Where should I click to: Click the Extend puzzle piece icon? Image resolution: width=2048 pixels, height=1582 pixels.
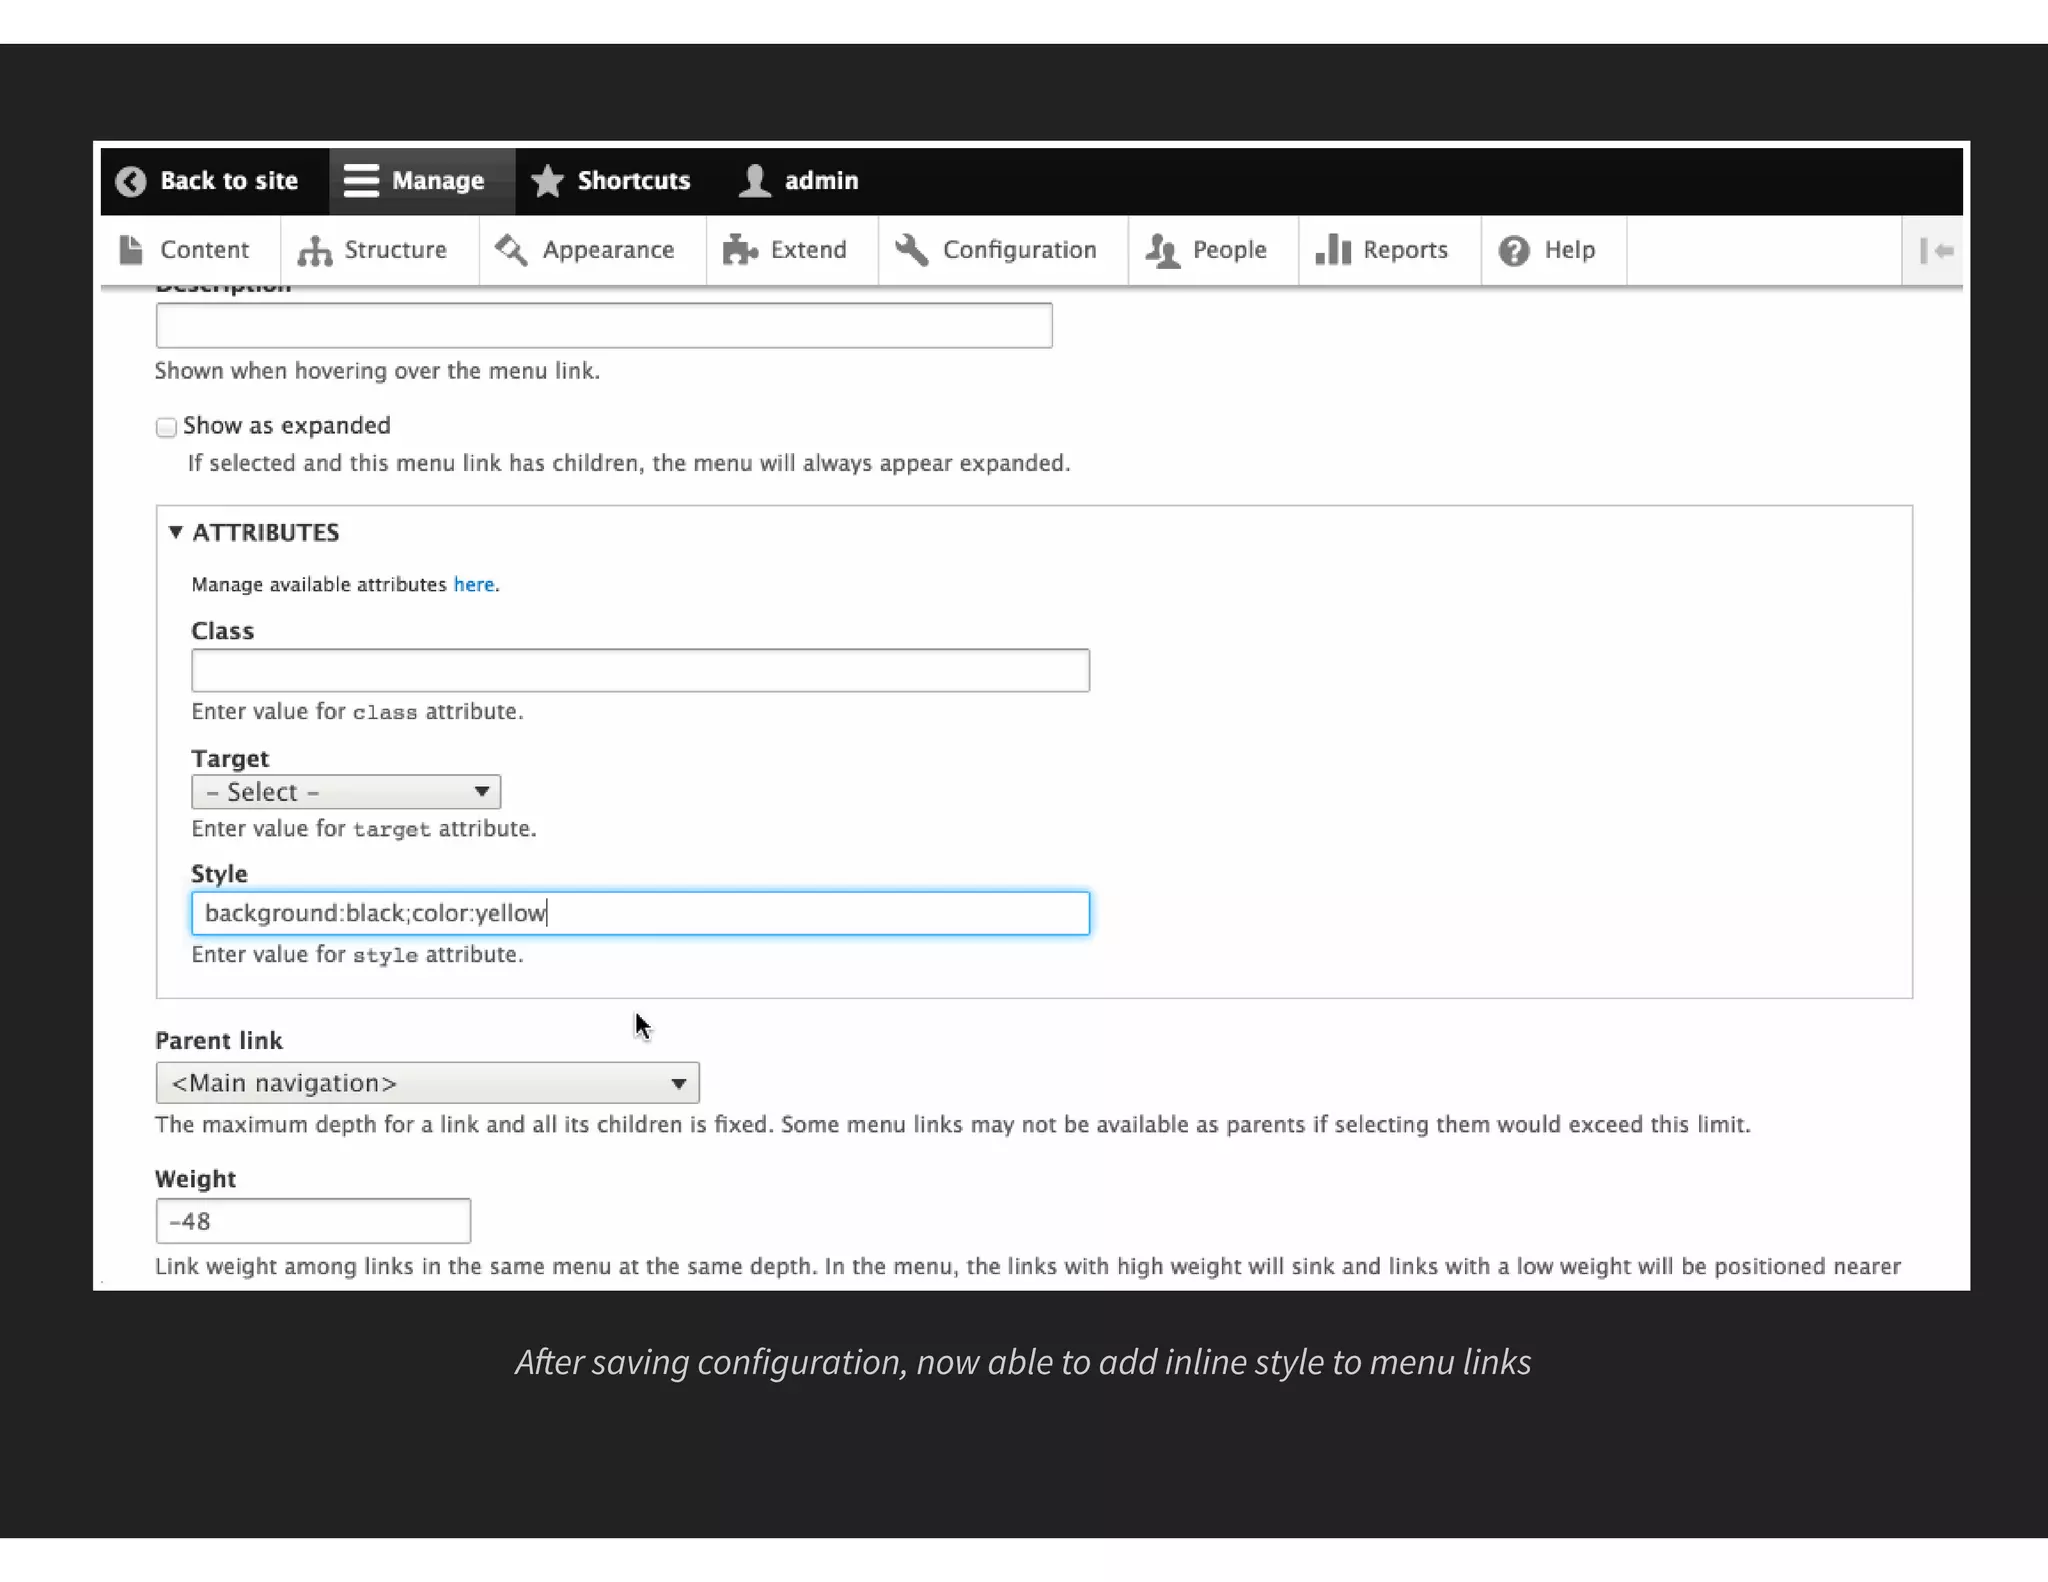740,250
